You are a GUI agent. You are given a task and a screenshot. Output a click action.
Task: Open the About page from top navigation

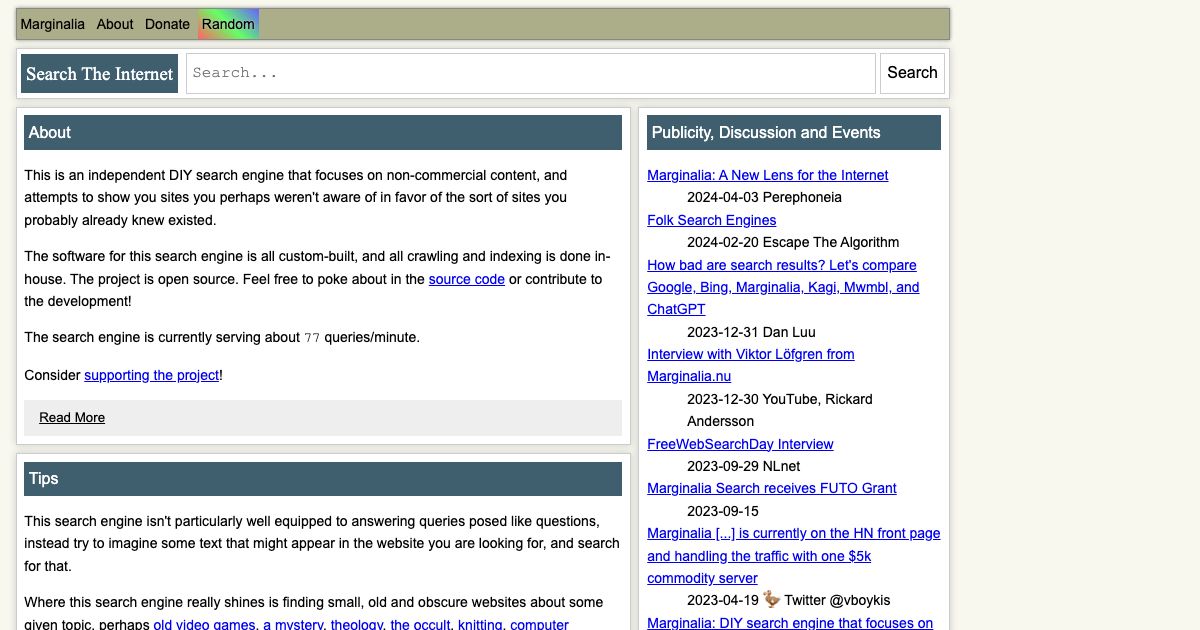tap(114, 24)
